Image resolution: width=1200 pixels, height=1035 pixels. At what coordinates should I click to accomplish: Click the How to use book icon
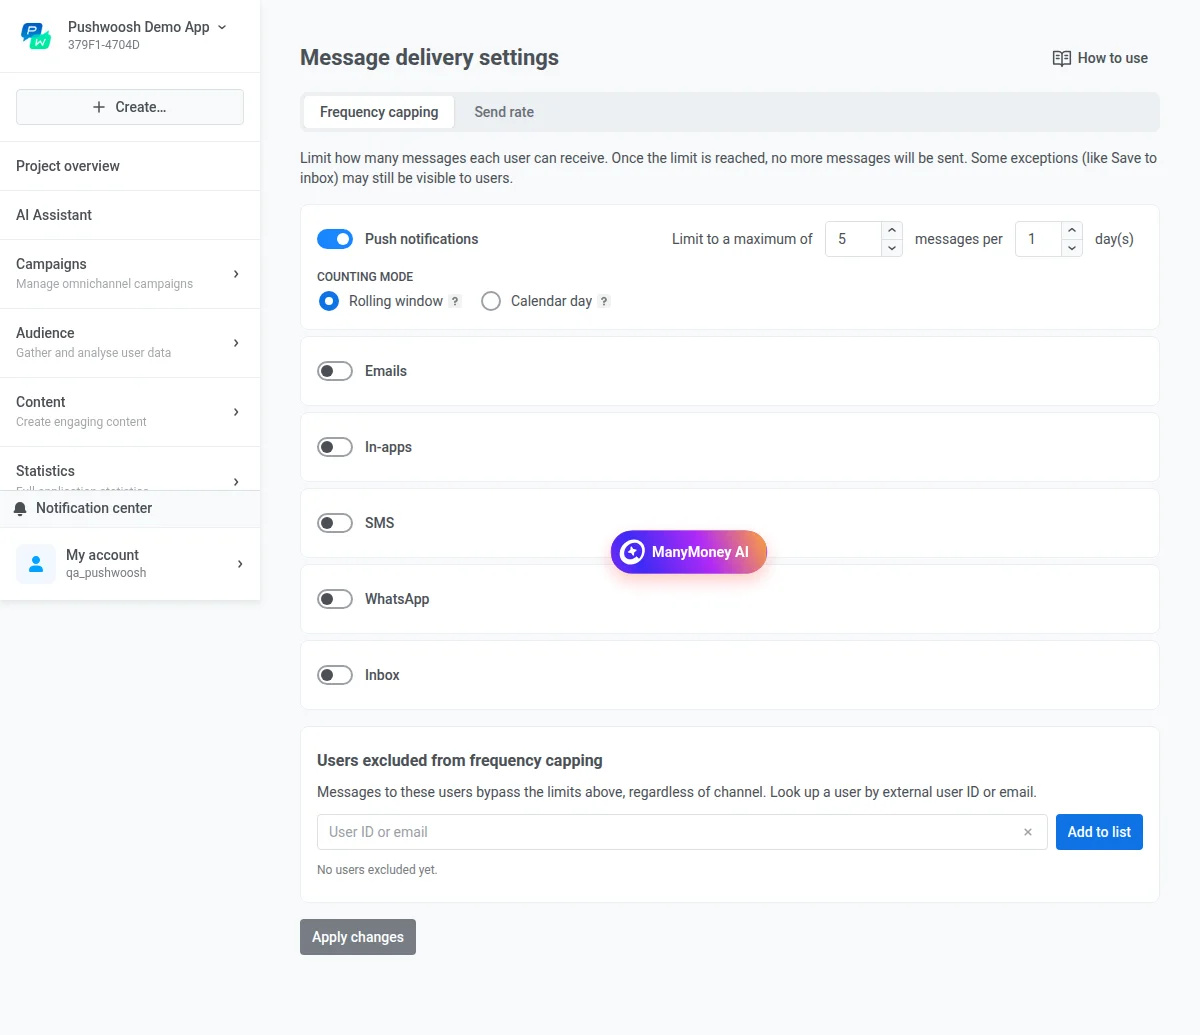click(x=1062, y=58)
